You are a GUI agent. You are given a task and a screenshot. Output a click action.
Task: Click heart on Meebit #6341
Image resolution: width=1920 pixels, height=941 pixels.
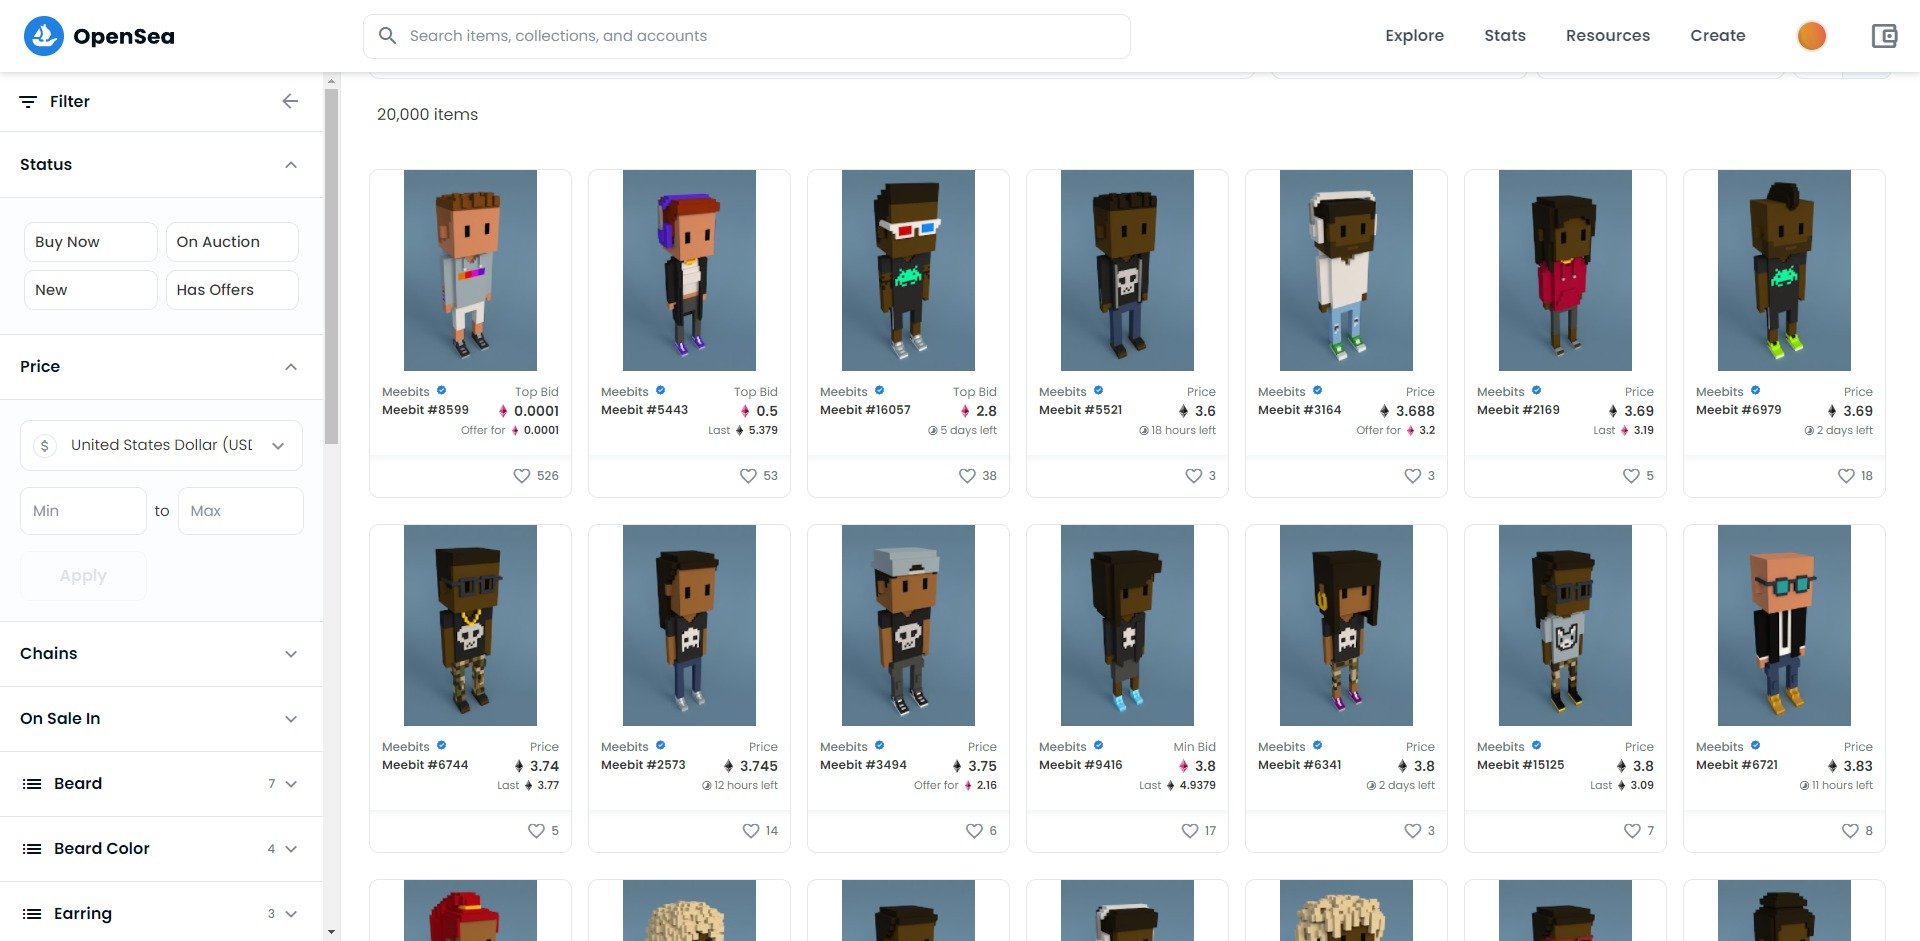coord(1413,831)
